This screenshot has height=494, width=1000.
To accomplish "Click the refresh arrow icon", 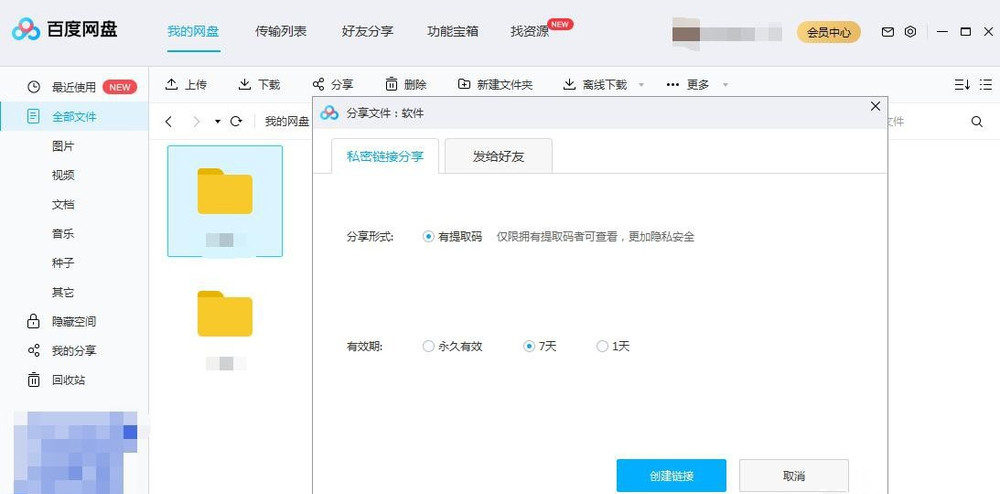I will [x=236, y=121].
